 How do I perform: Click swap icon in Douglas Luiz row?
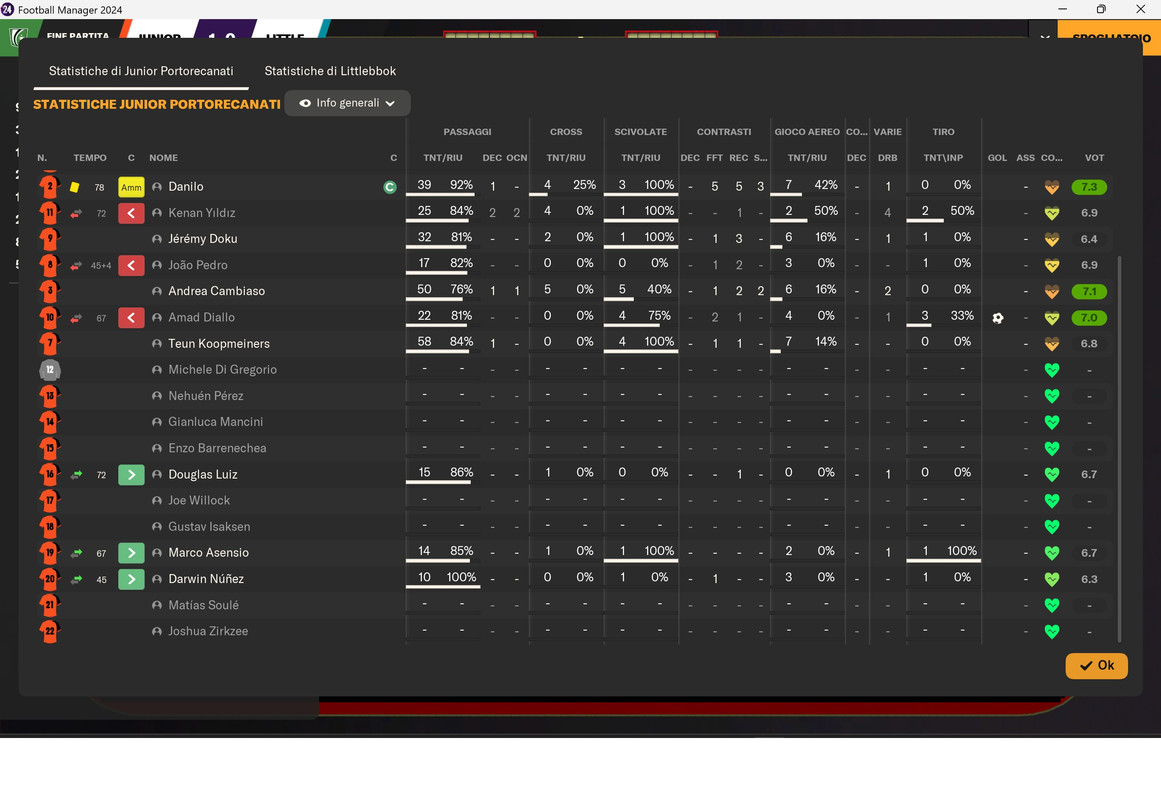tap(76, 475)
